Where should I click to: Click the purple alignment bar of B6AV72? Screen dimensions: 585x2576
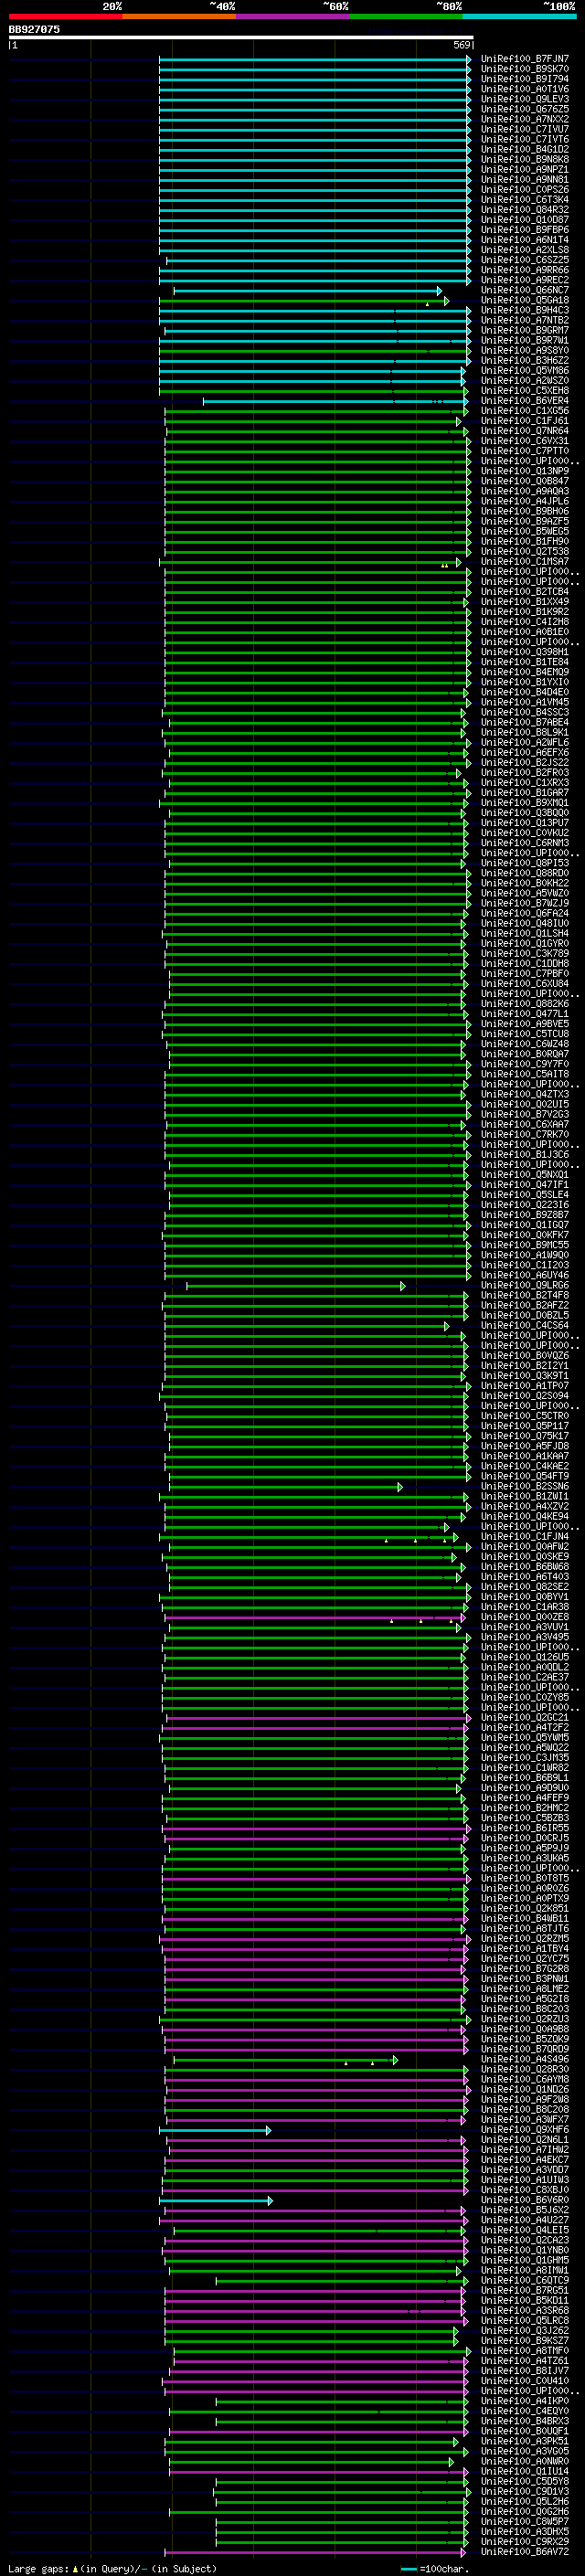(x=316, y=2552)
